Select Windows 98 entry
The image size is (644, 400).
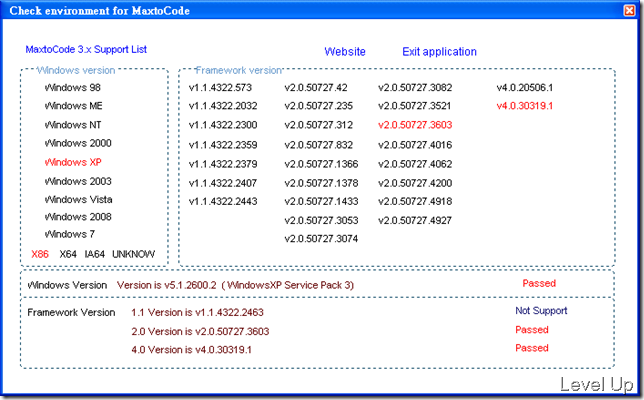(x=73, y=87)
